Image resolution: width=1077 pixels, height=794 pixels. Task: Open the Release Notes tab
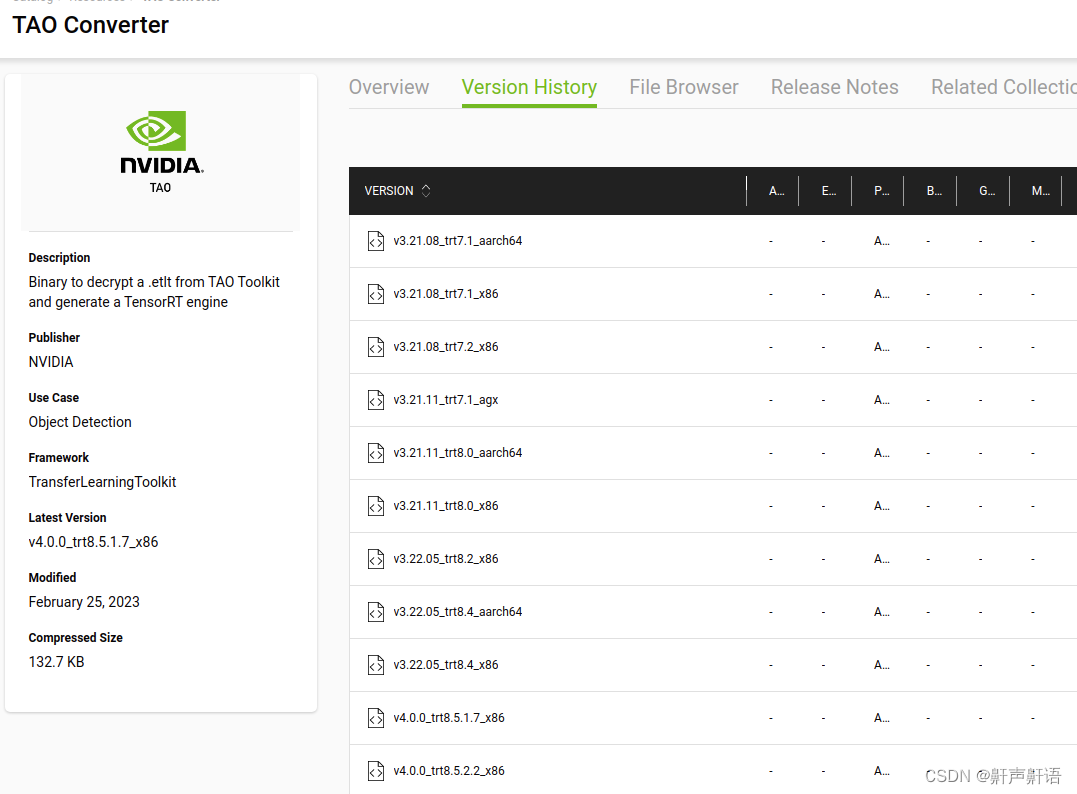pos(835,87)
